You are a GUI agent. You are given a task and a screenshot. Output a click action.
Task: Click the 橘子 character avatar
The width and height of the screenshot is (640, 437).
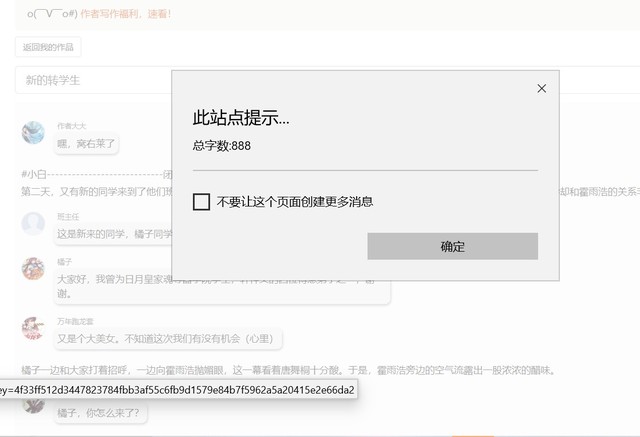(33, 269)
